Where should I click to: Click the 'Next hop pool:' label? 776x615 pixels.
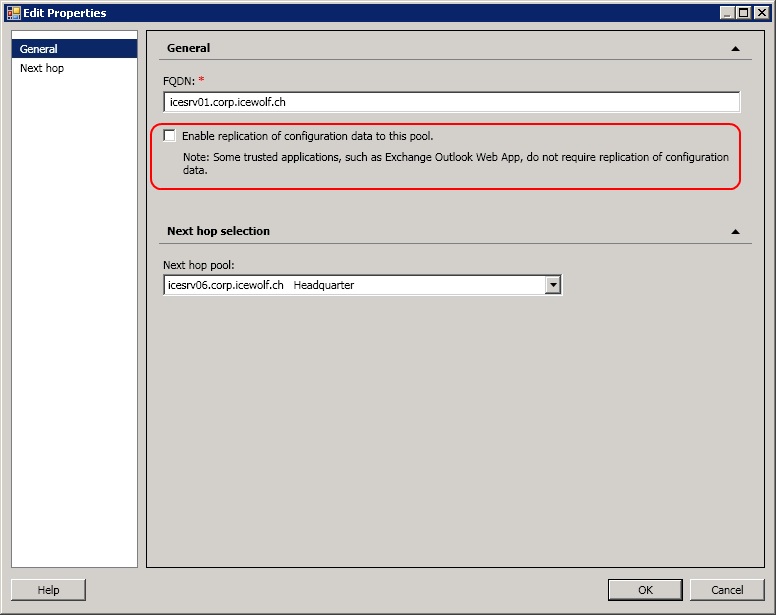pyautogui.click(x=198, y=265)
